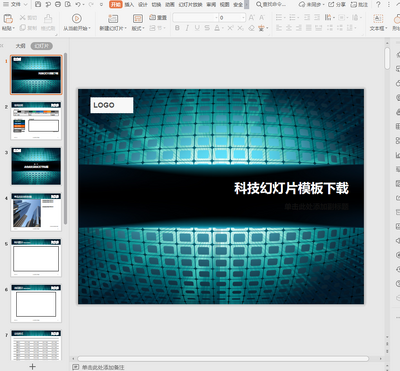Click the increase indent icon
400x371 pixels.
coord(317,17)
